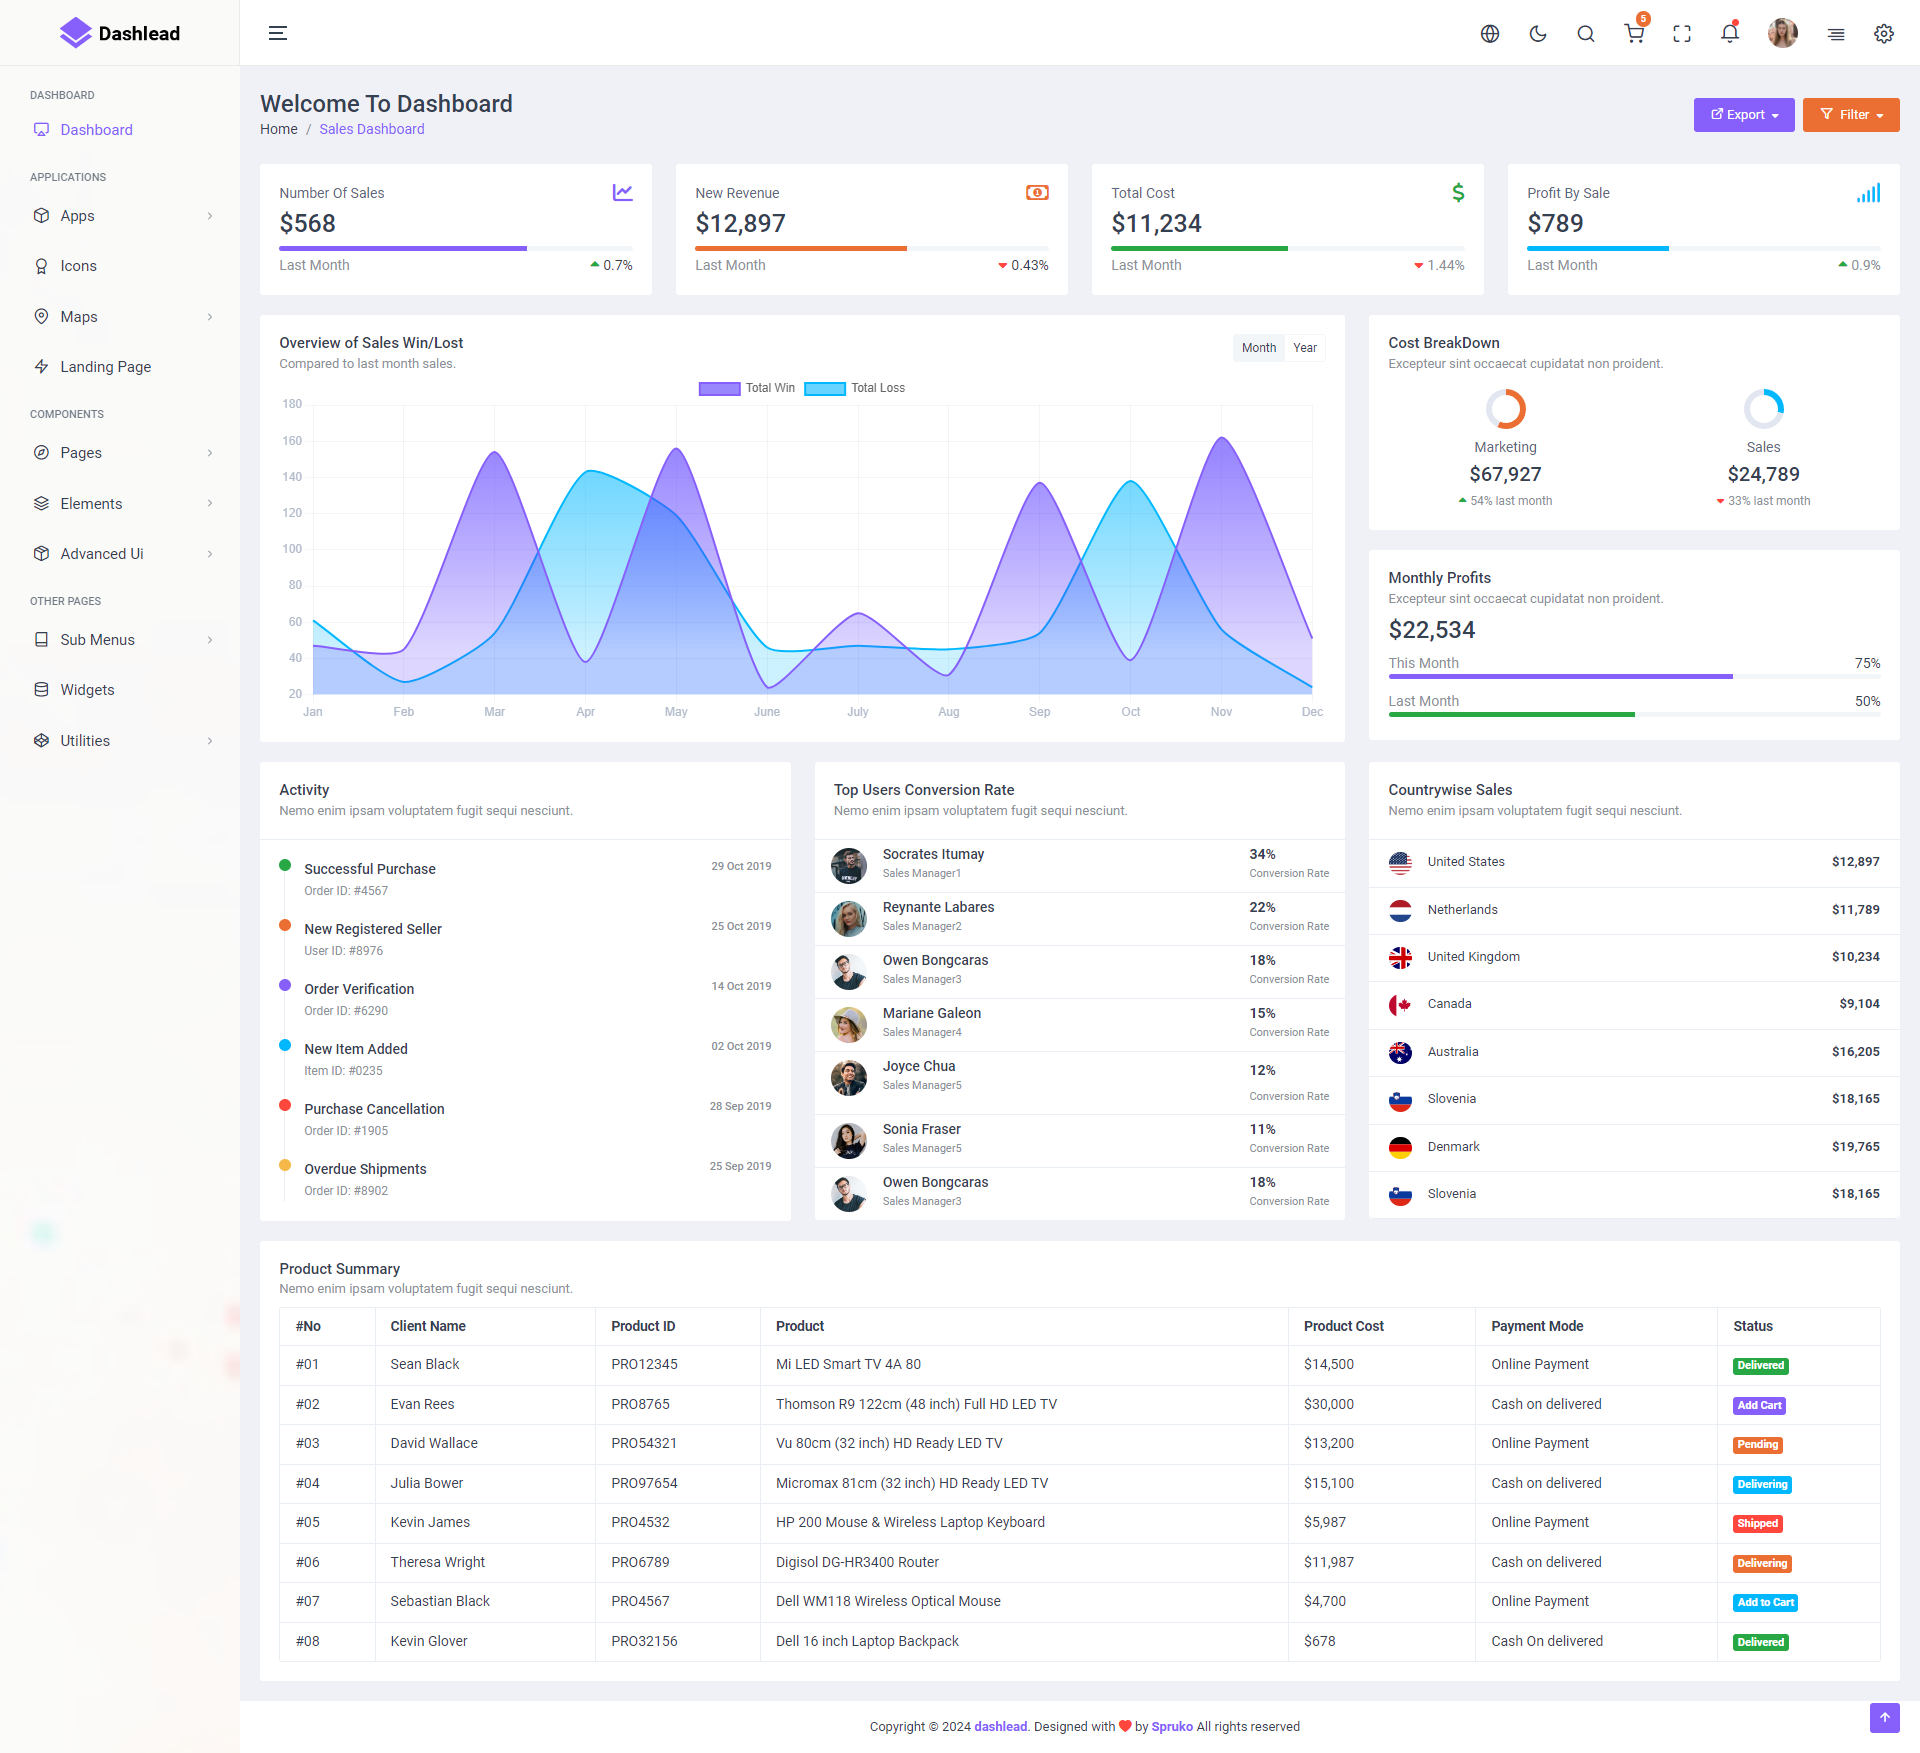Switch to dark mode moon icon
This screenshot has width=1920, height=1753.
pyautogui.click(x=1538, y=34)
